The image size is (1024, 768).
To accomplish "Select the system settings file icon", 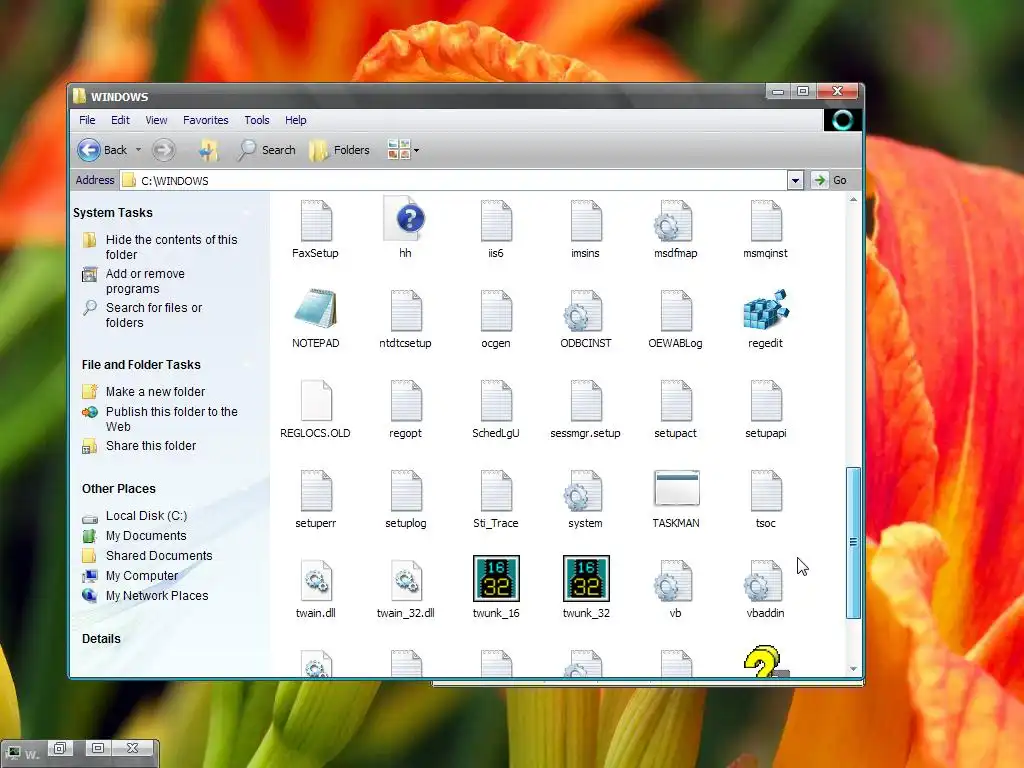I will (x=584, y=491).
